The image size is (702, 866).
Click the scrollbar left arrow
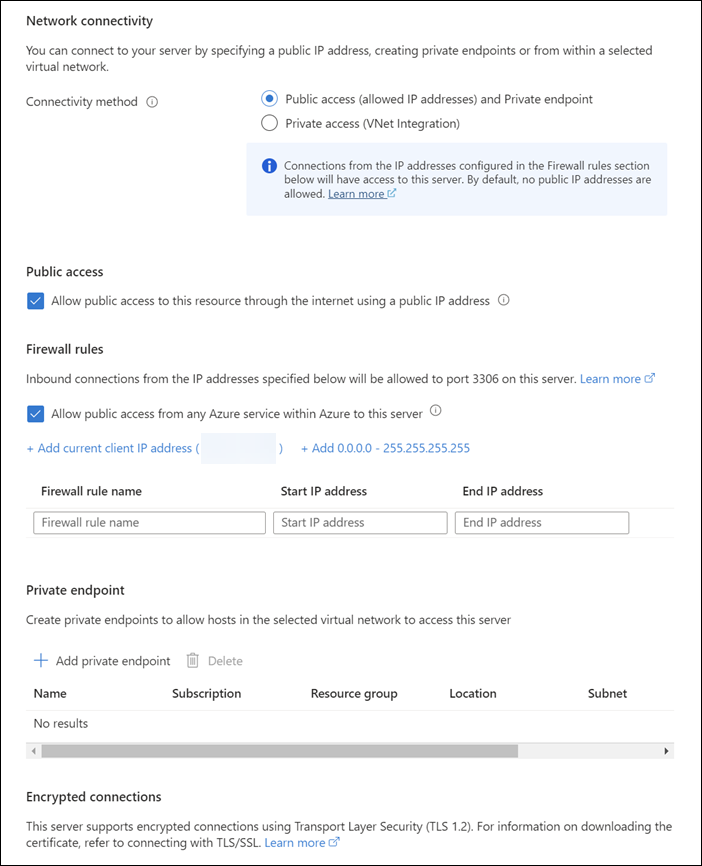[x=33, y=750]
